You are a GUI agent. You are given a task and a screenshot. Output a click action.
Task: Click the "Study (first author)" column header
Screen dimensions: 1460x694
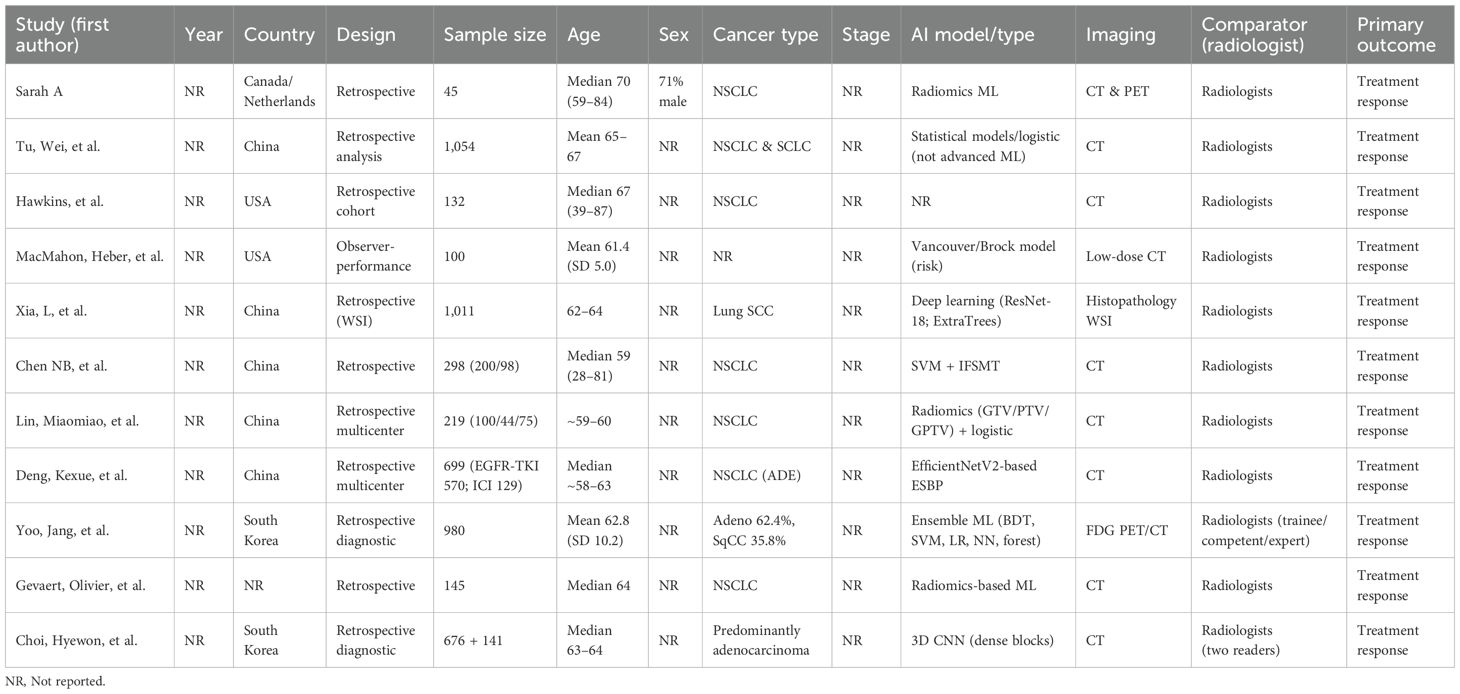tap(86, 34)
